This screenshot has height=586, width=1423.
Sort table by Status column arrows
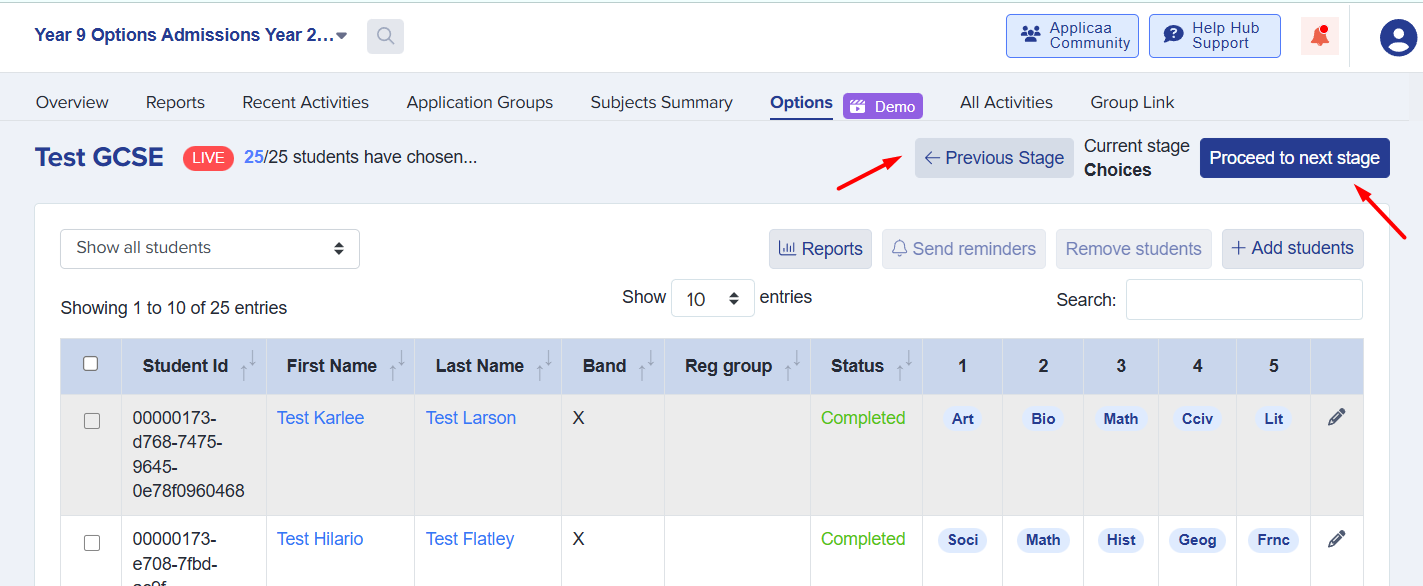point(903,366)
